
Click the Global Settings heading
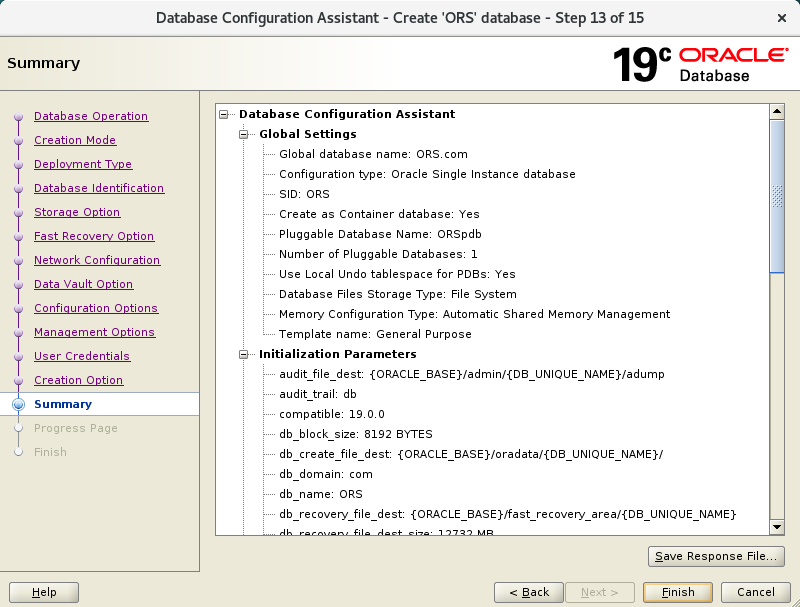point(308,134)
